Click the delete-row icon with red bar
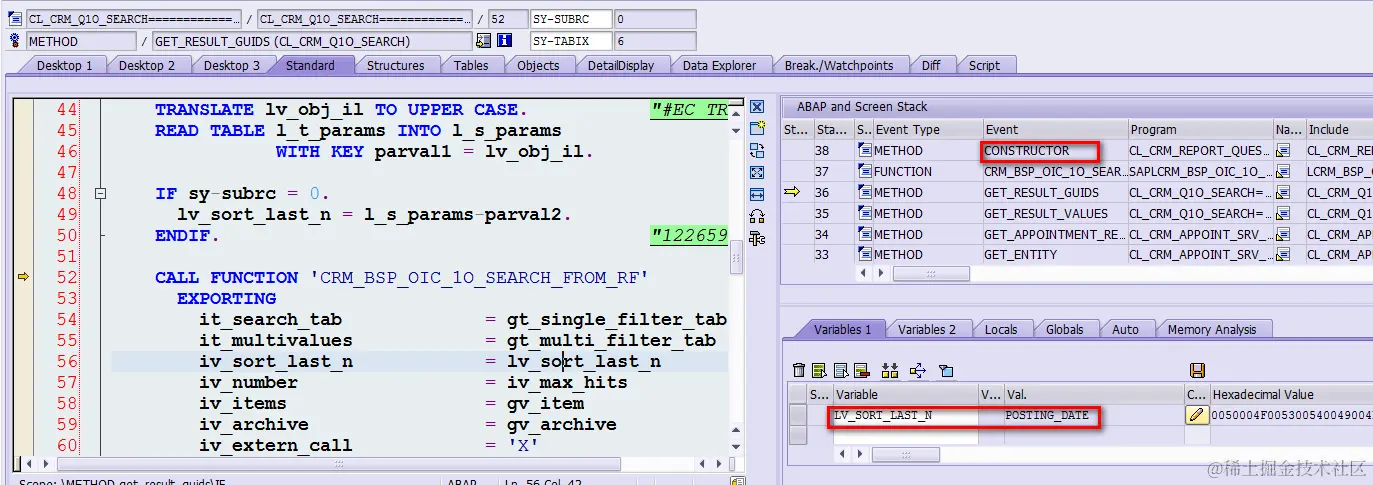Viewport: 1373px width, 485px height. pos(862,370)
